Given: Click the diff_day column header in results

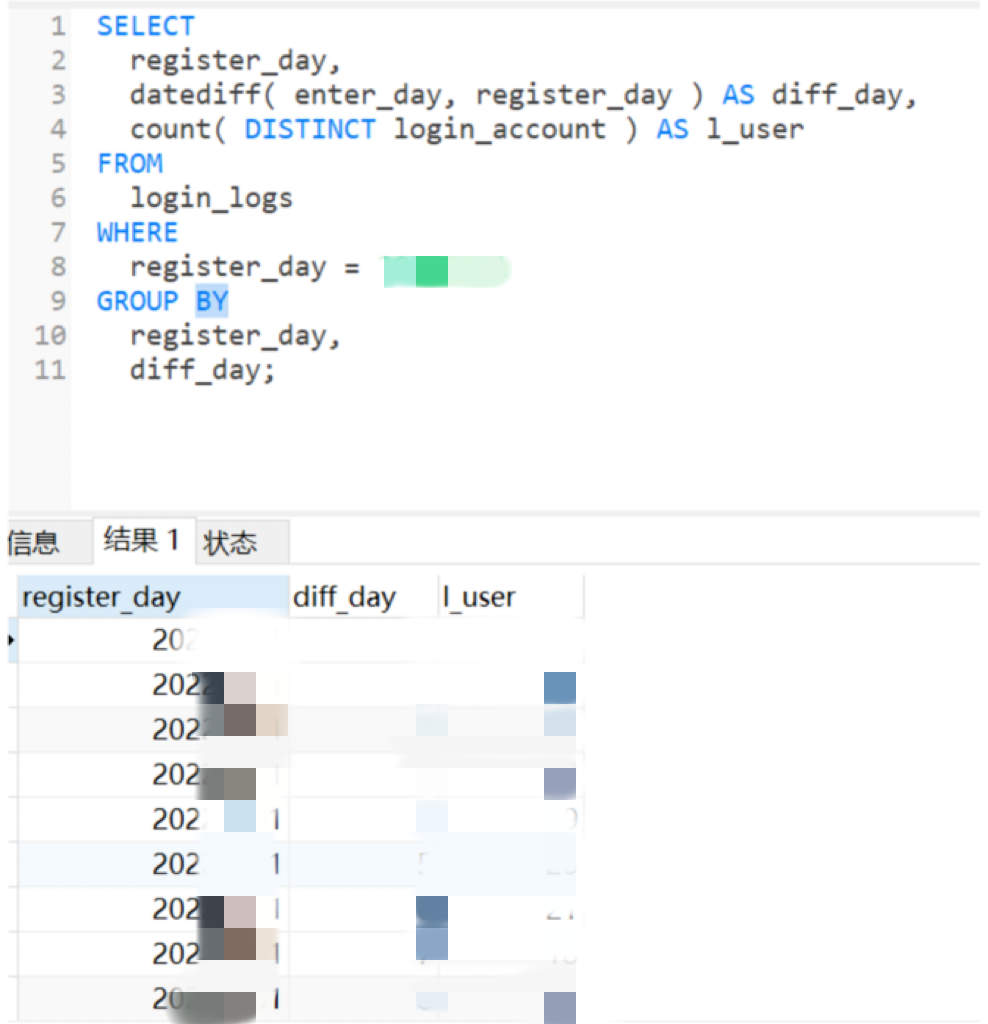Looking at the screenshot, I should click(364, 597).
